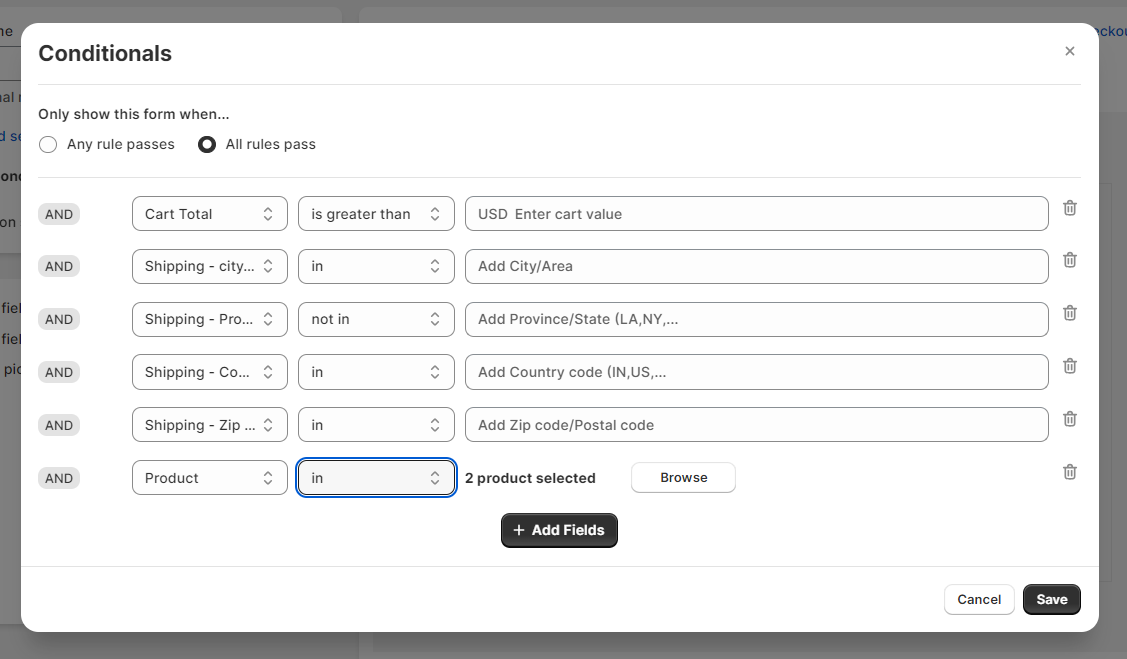Cancel the conditionals changes

coord(978,600)
